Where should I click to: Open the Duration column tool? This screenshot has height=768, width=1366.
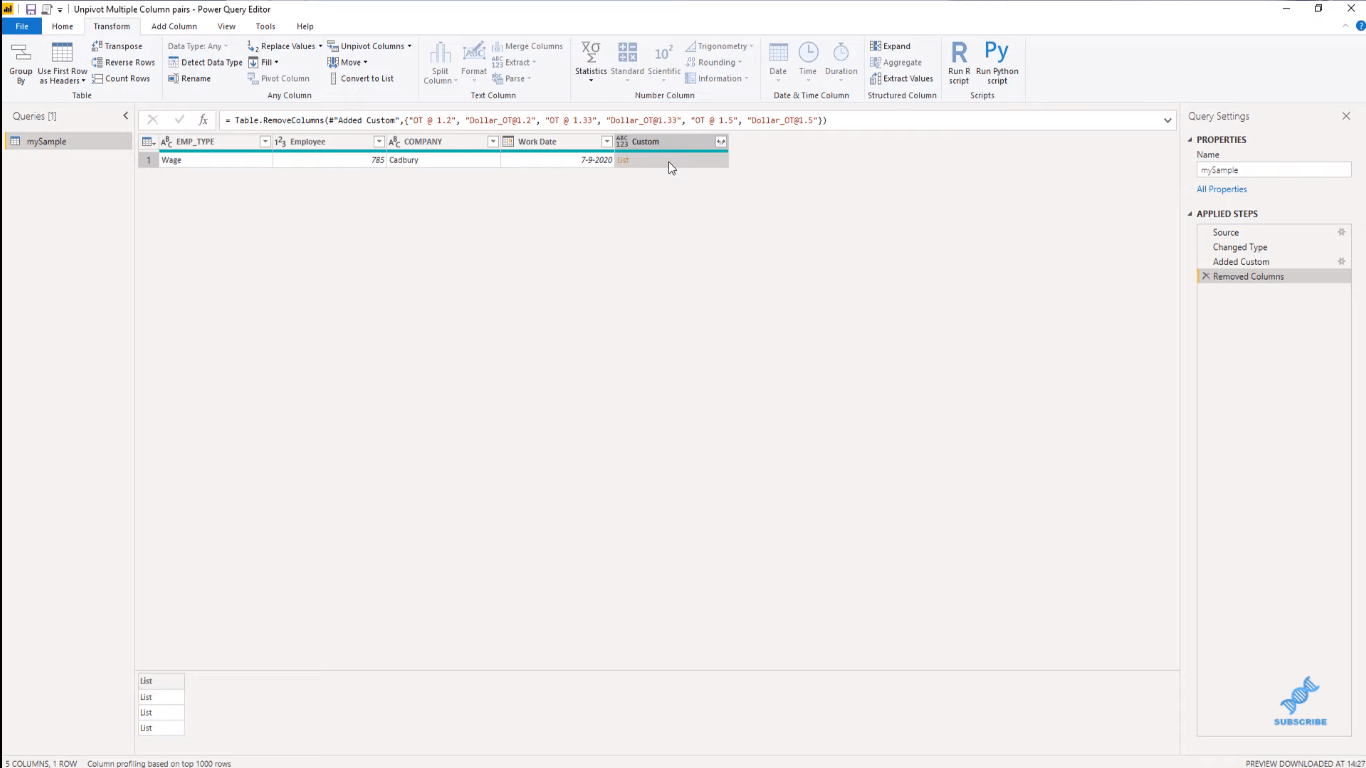[x=841, y=60]
